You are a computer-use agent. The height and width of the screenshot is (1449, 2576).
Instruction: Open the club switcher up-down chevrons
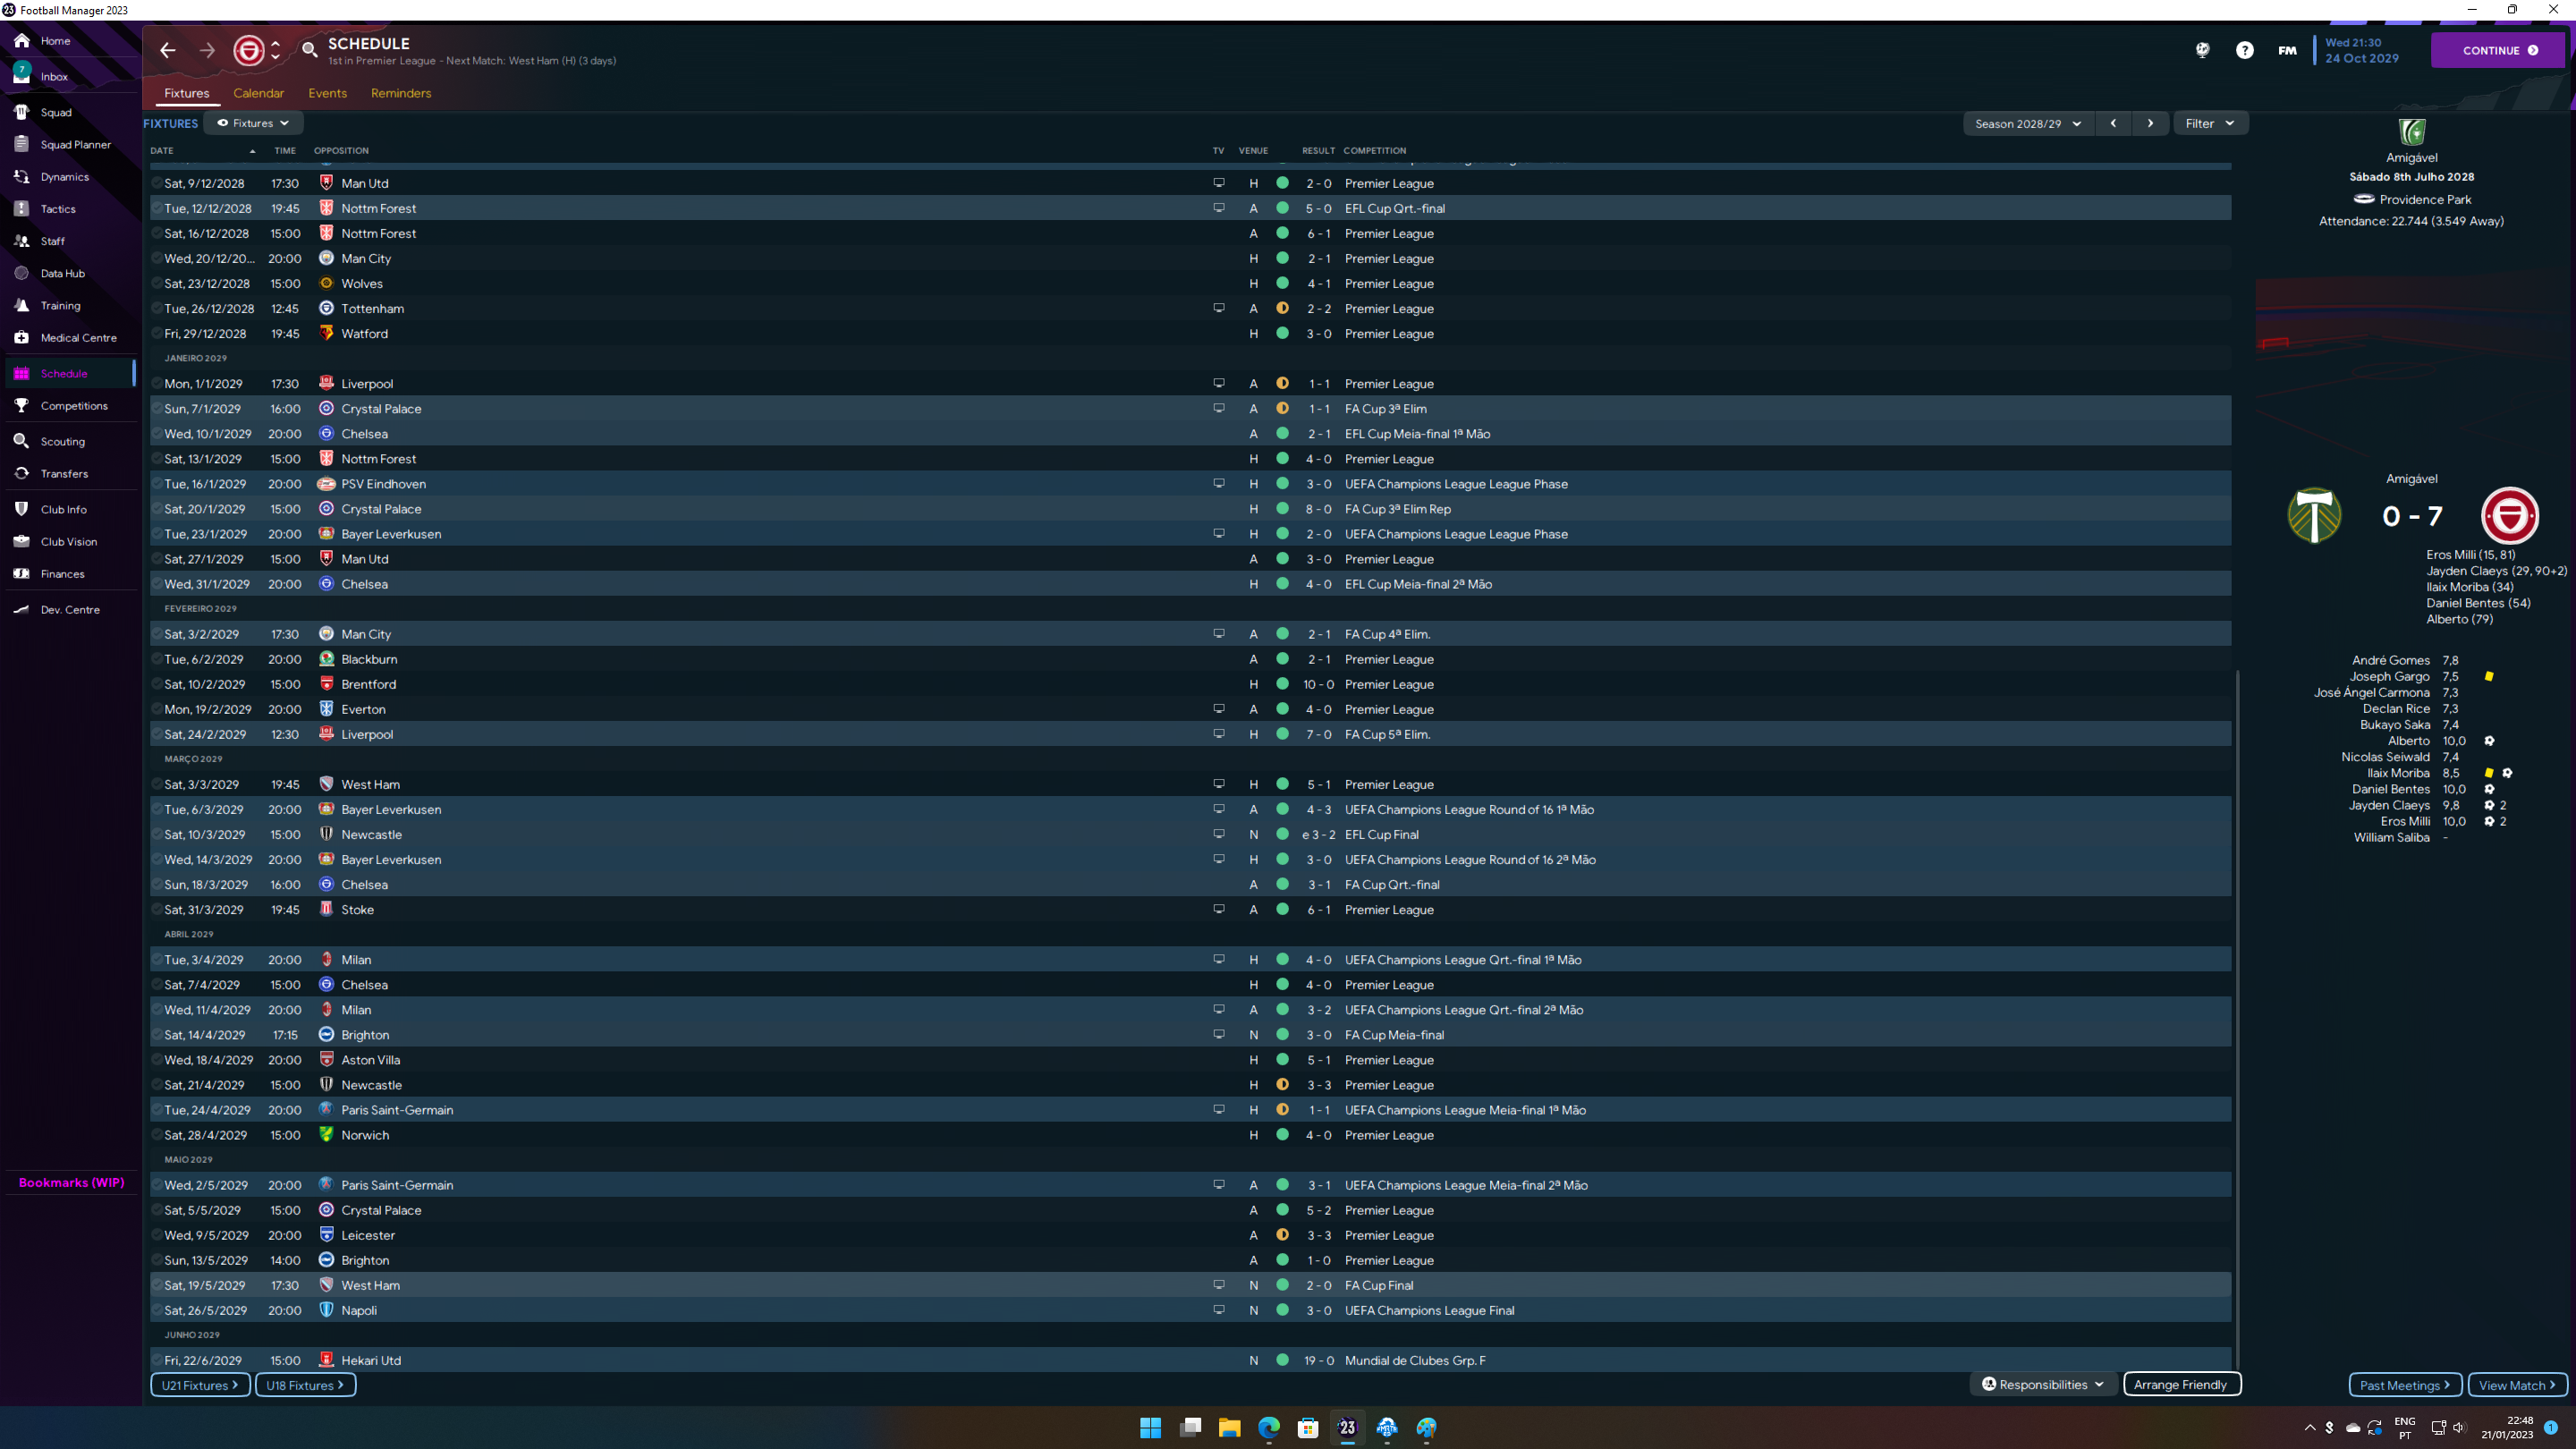coord(276,50)
